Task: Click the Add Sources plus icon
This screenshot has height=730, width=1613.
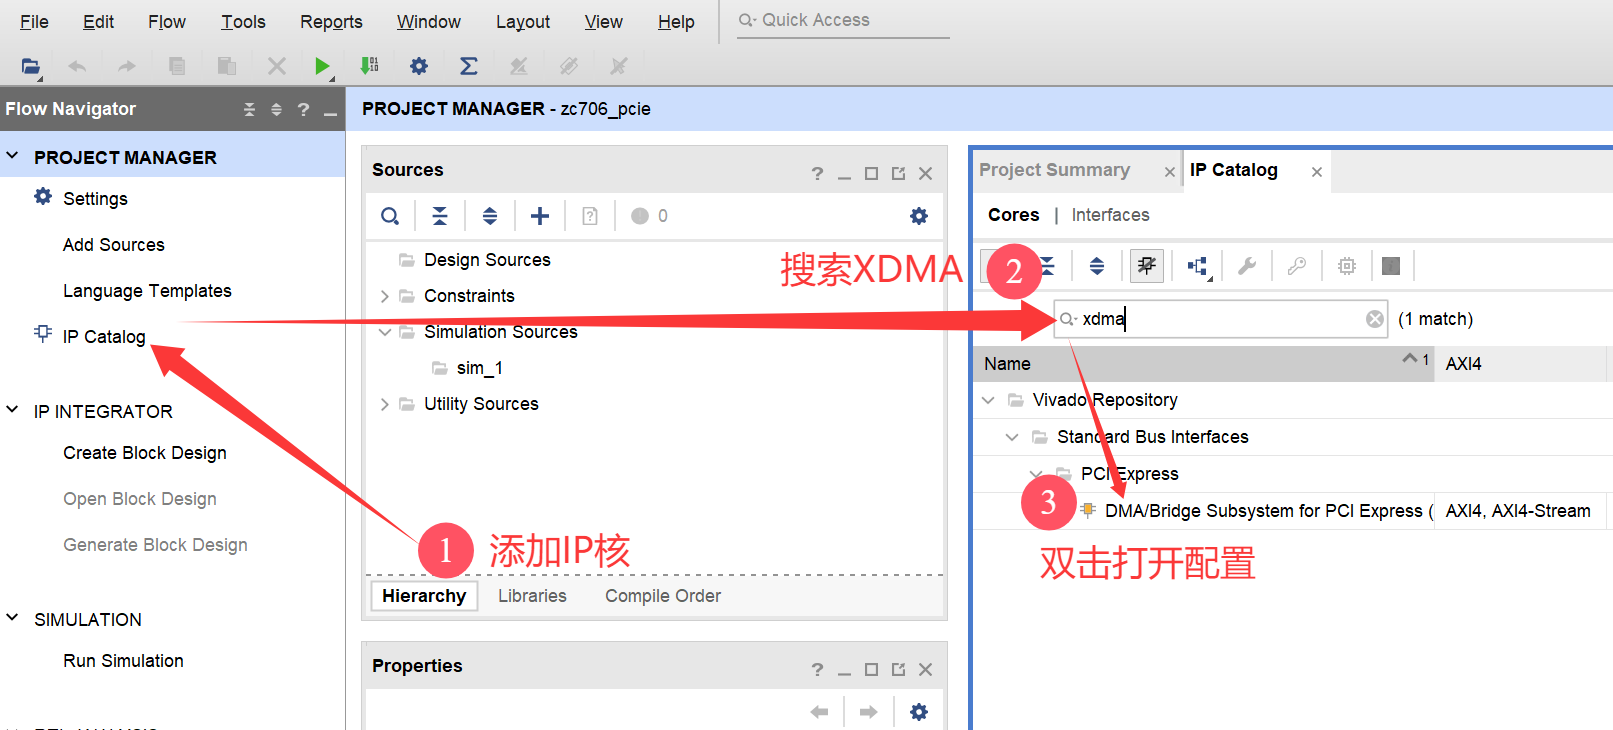Action: tap(540, 216)
